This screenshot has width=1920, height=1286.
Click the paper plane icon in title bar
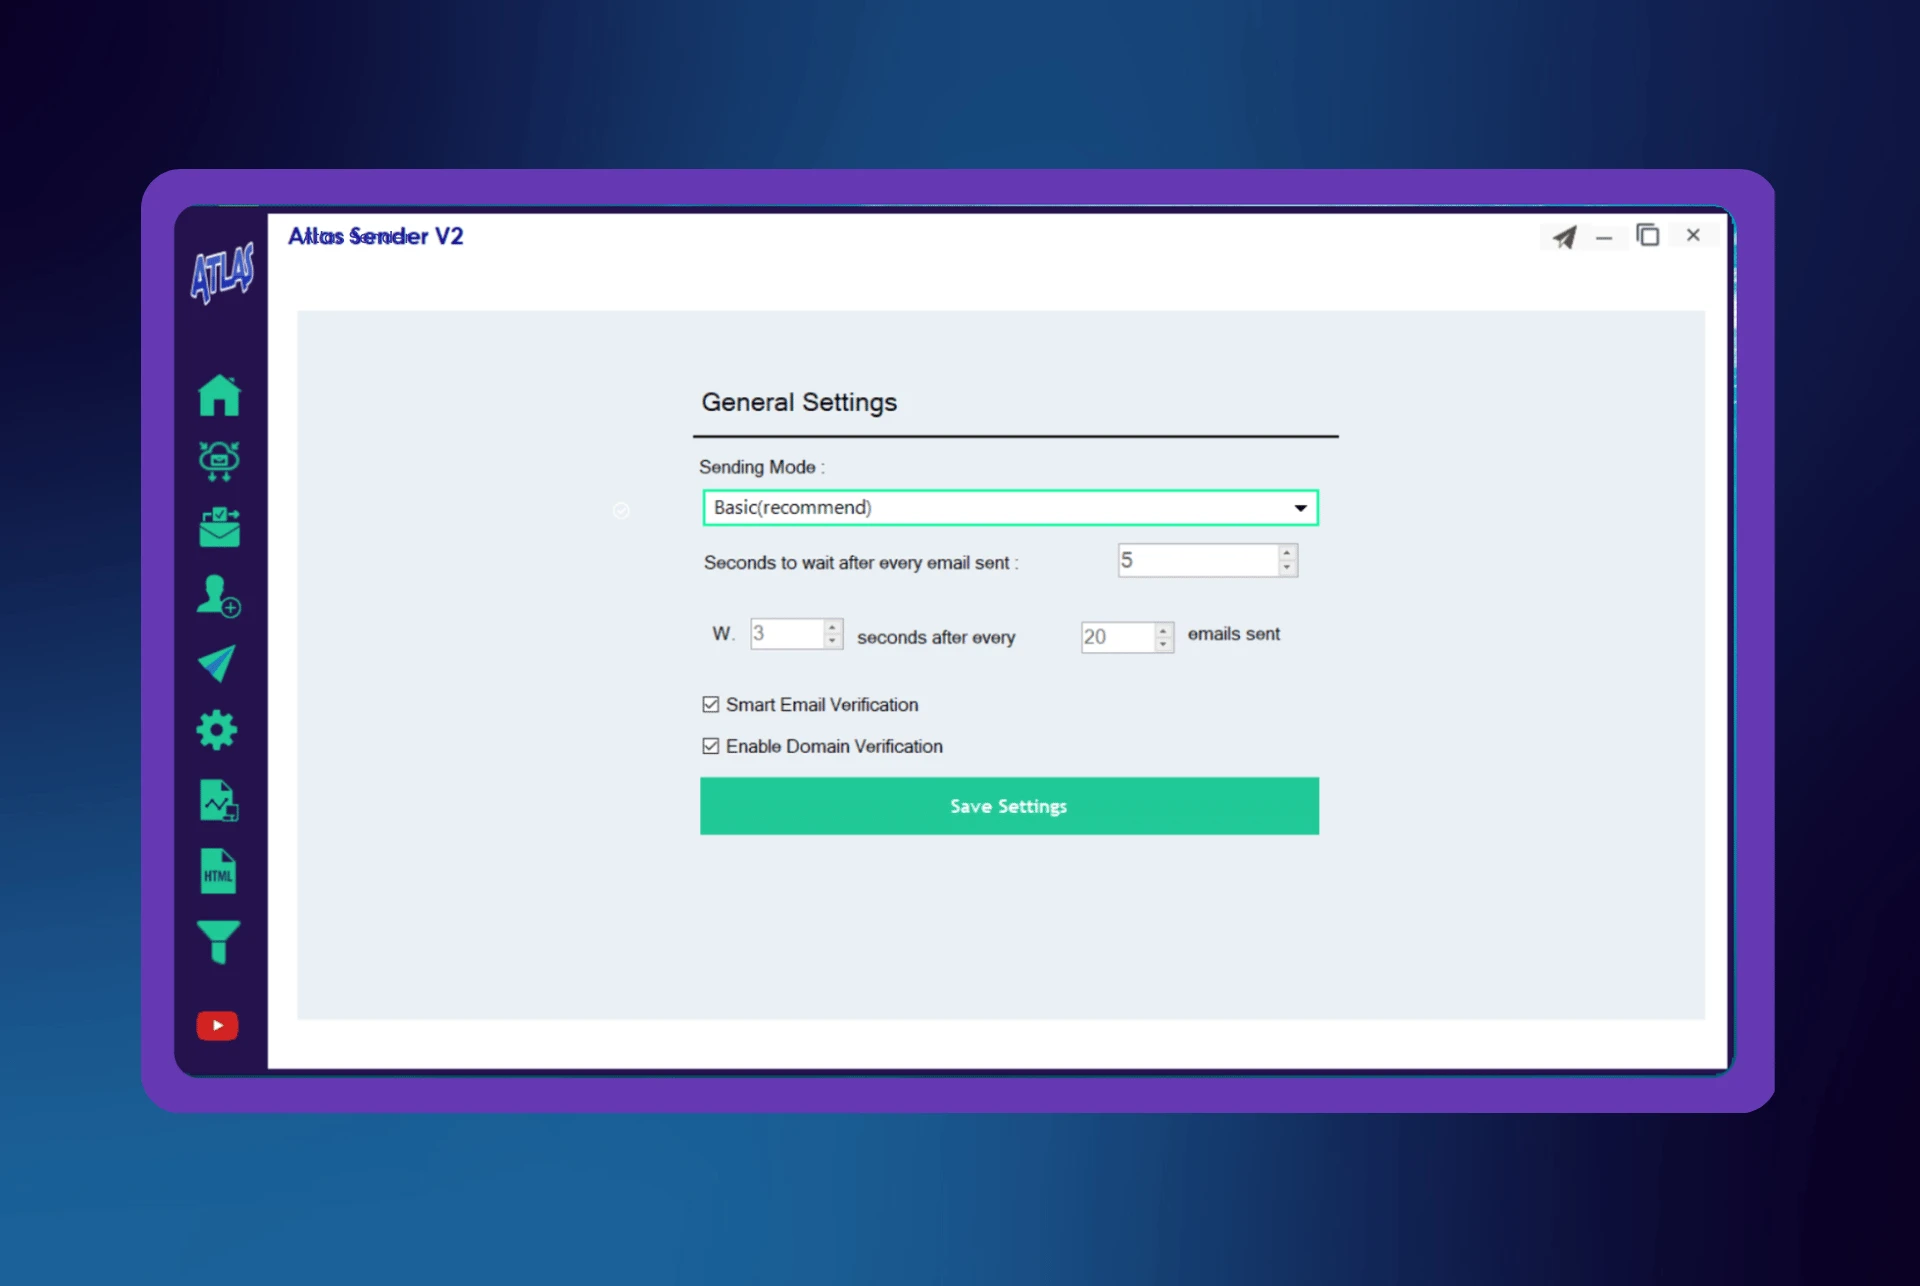coord(1564,237)
